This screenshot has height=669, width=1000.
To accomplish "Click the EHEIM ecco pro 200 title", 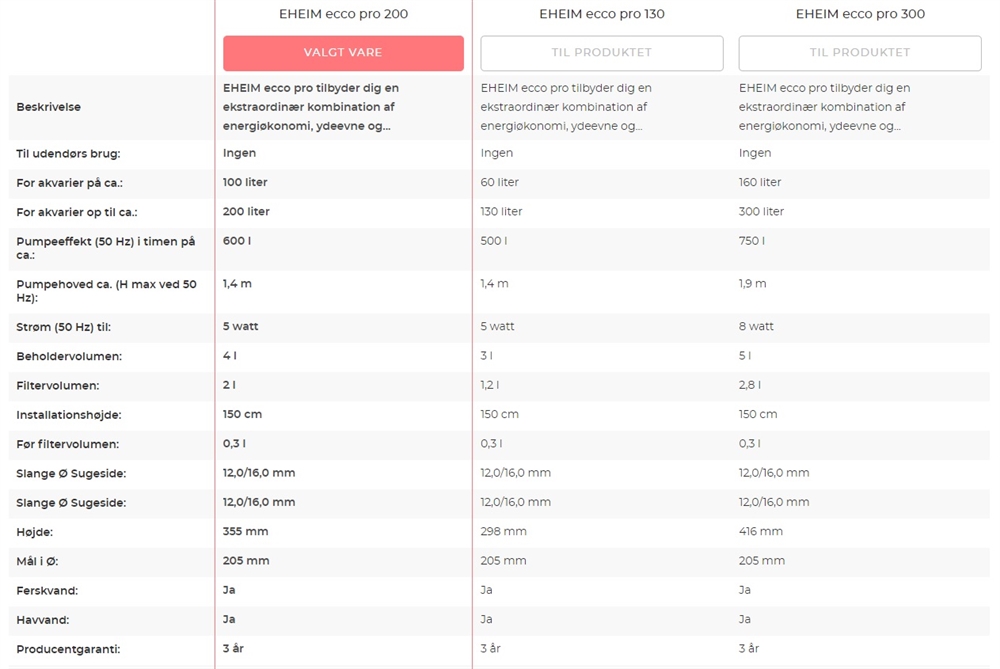I will 343,14.
